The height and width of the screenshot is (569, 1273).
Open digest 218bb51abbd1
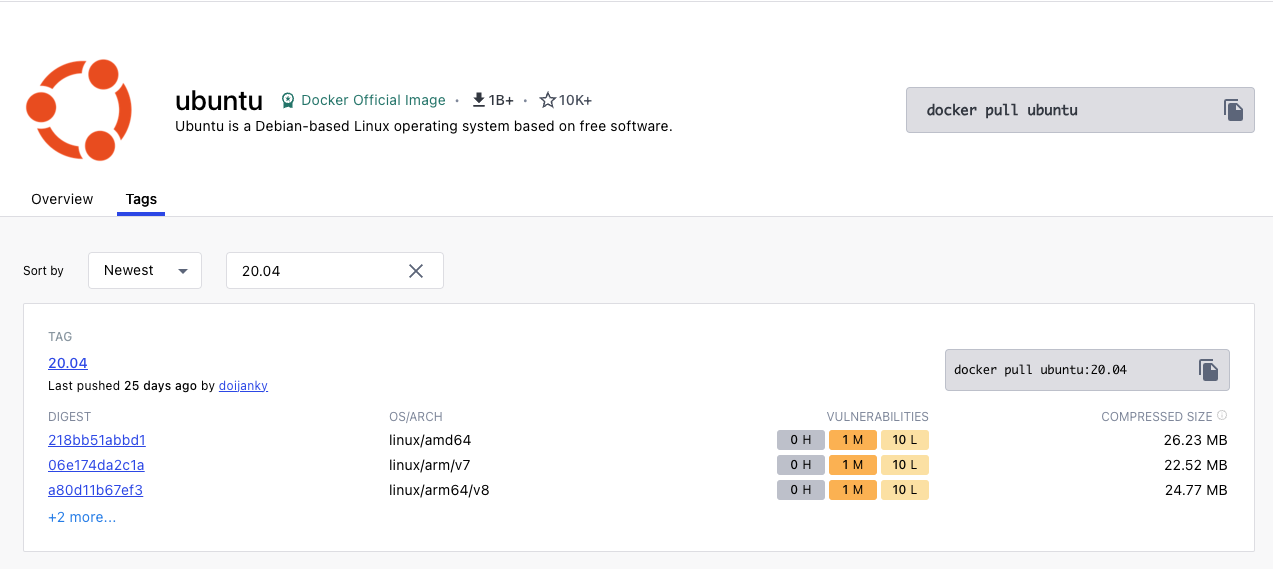[x=97, y=440]
